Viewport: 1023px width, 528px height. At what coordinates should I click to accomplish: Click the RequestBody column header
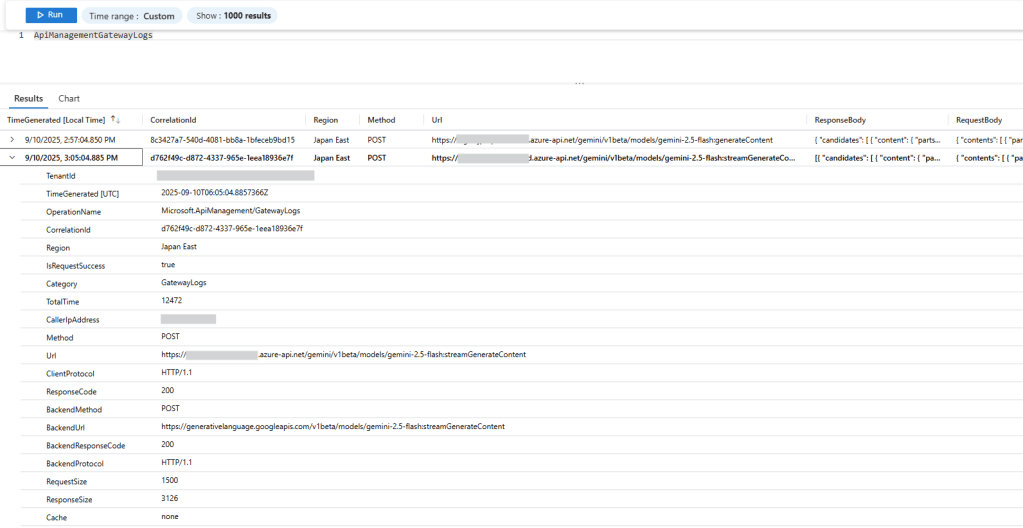(979, 120)
